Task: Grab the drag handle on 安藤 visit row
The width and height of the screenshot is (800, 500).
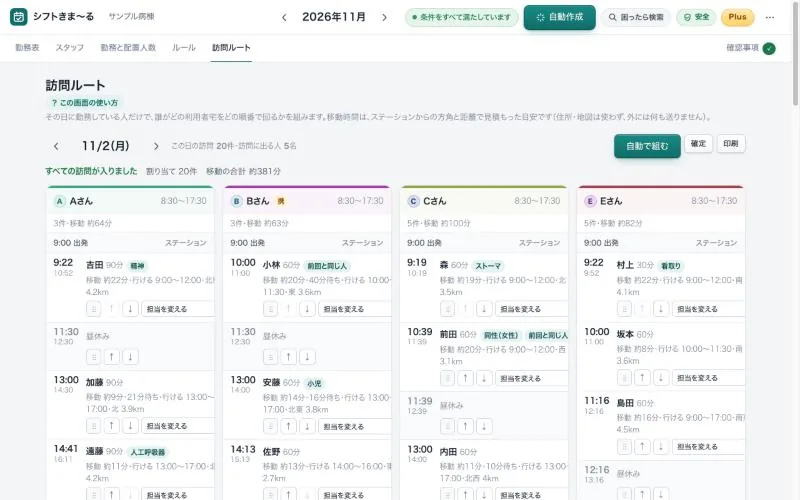Action: point(270,426)
